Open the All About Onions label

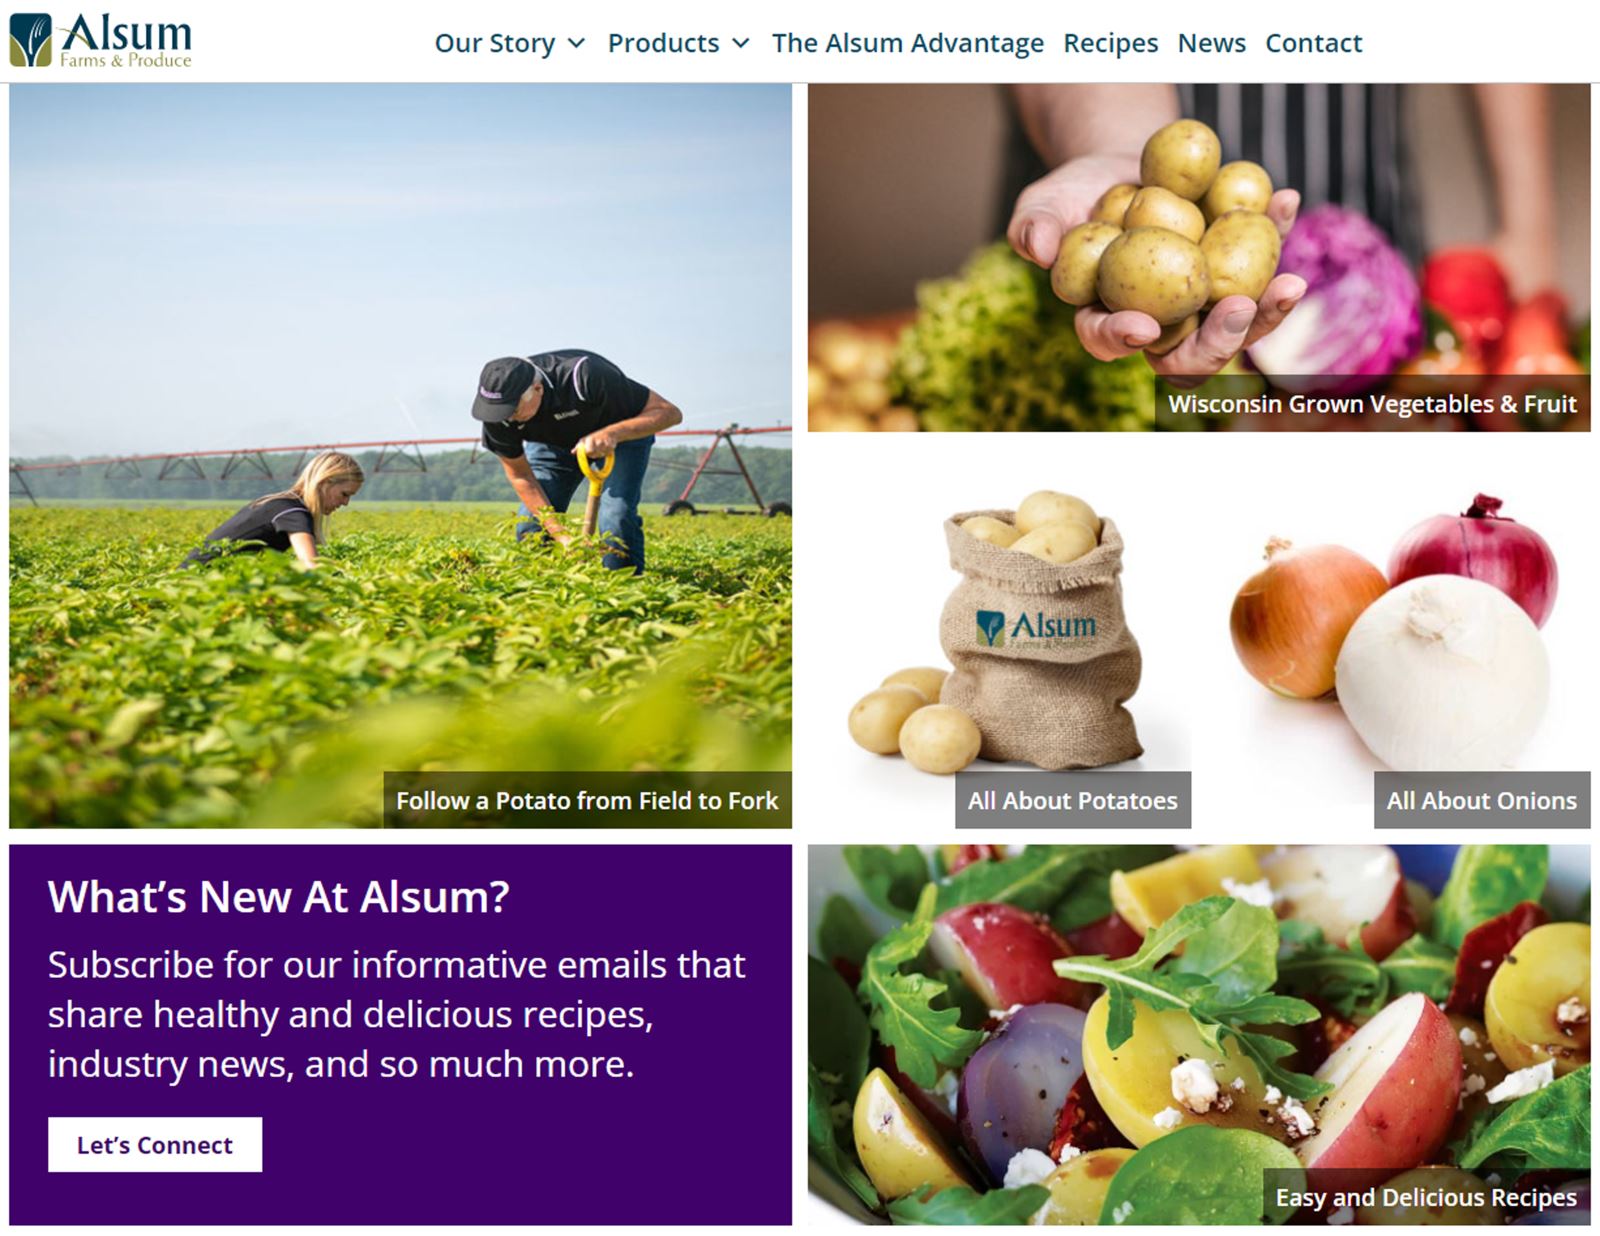(x=1481, y=800)
